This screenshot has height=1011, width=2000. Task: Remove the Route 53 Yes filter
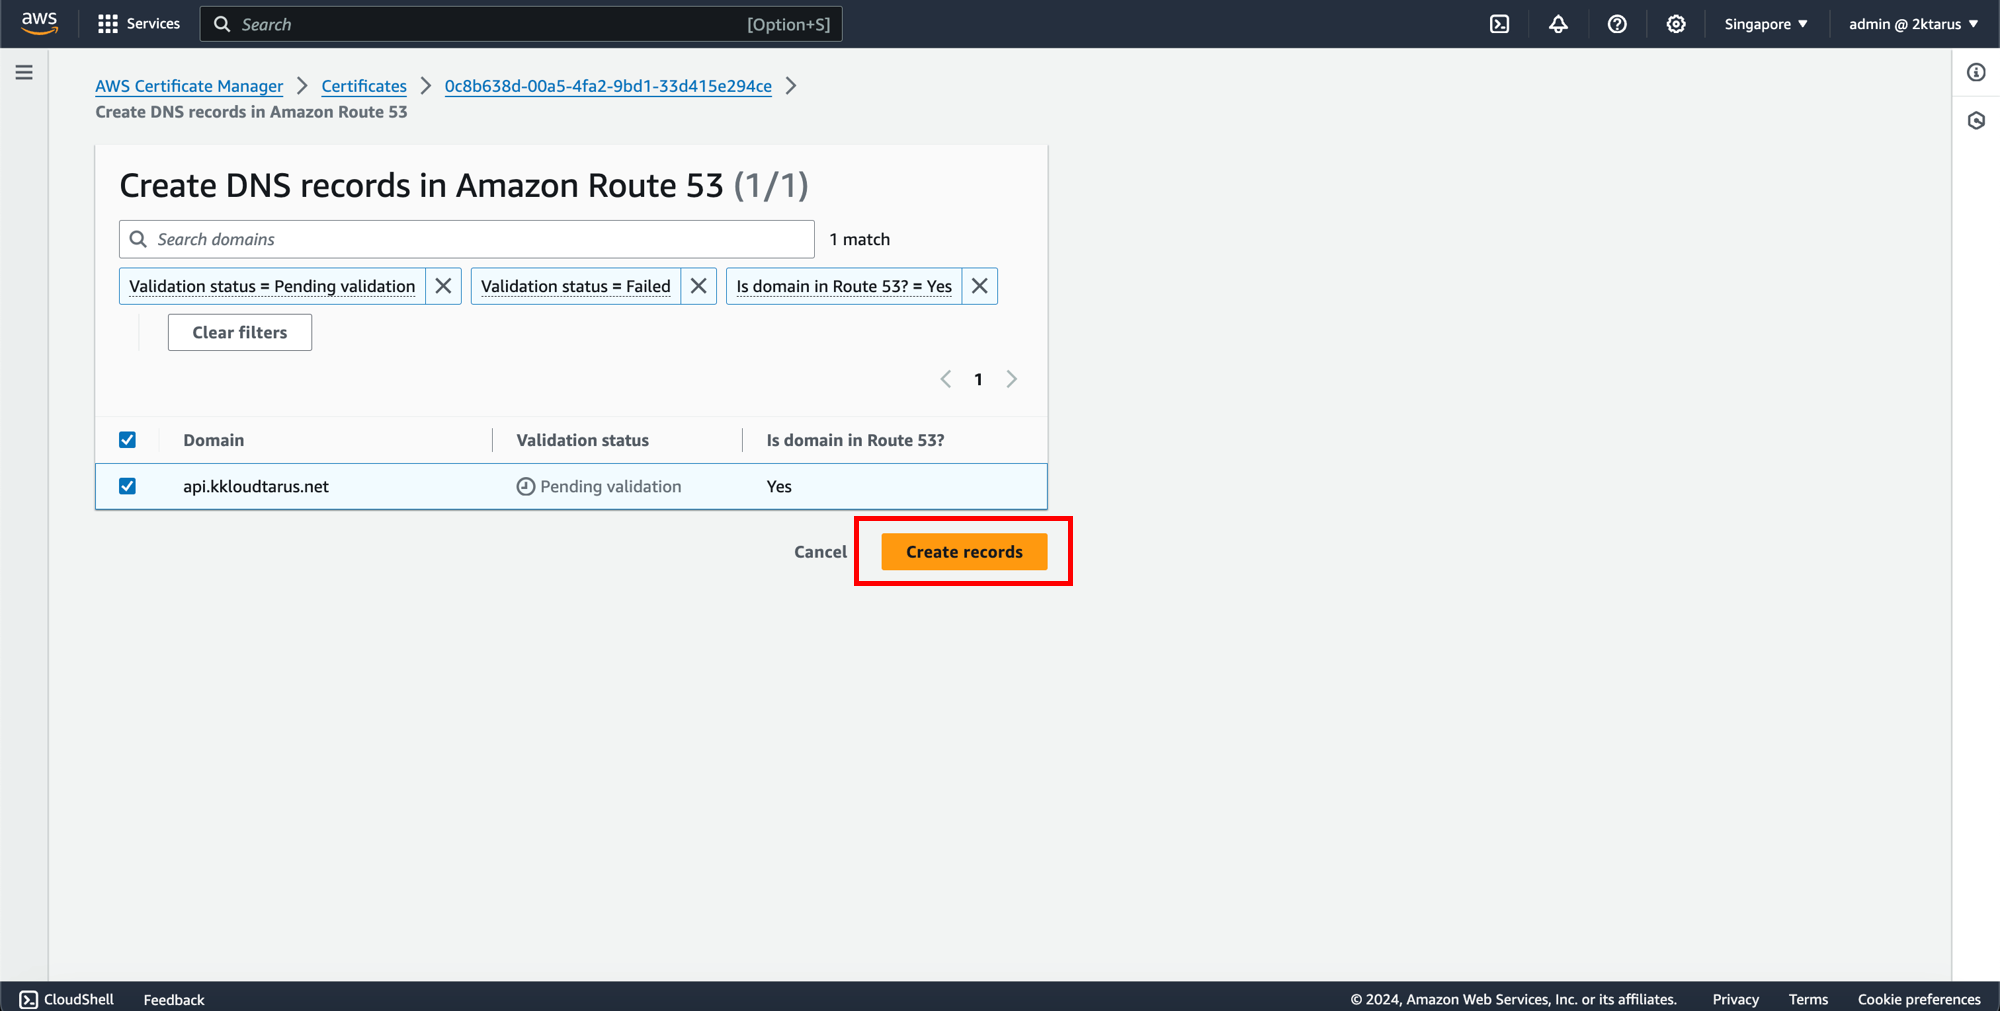(980, 286)
